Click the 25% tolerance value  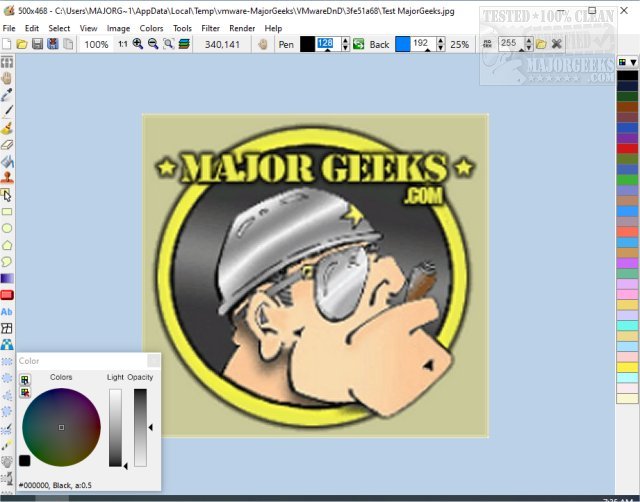point(460,44)
